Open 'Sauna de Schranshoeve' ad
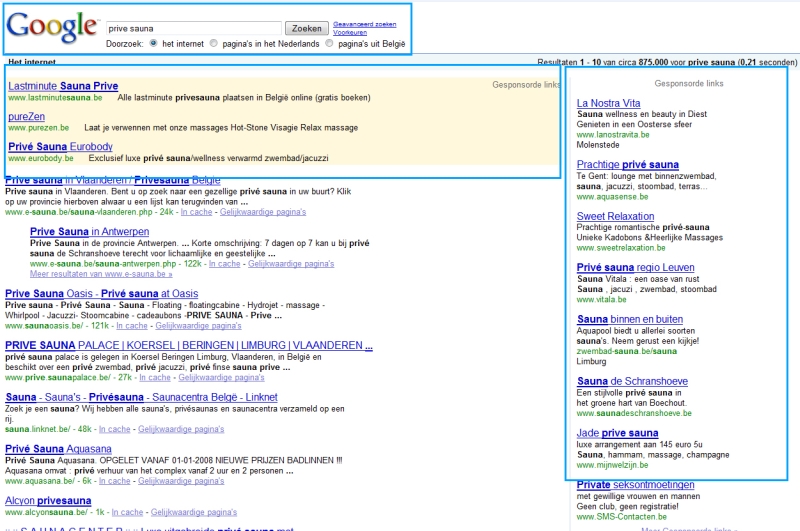 point(632,381)
